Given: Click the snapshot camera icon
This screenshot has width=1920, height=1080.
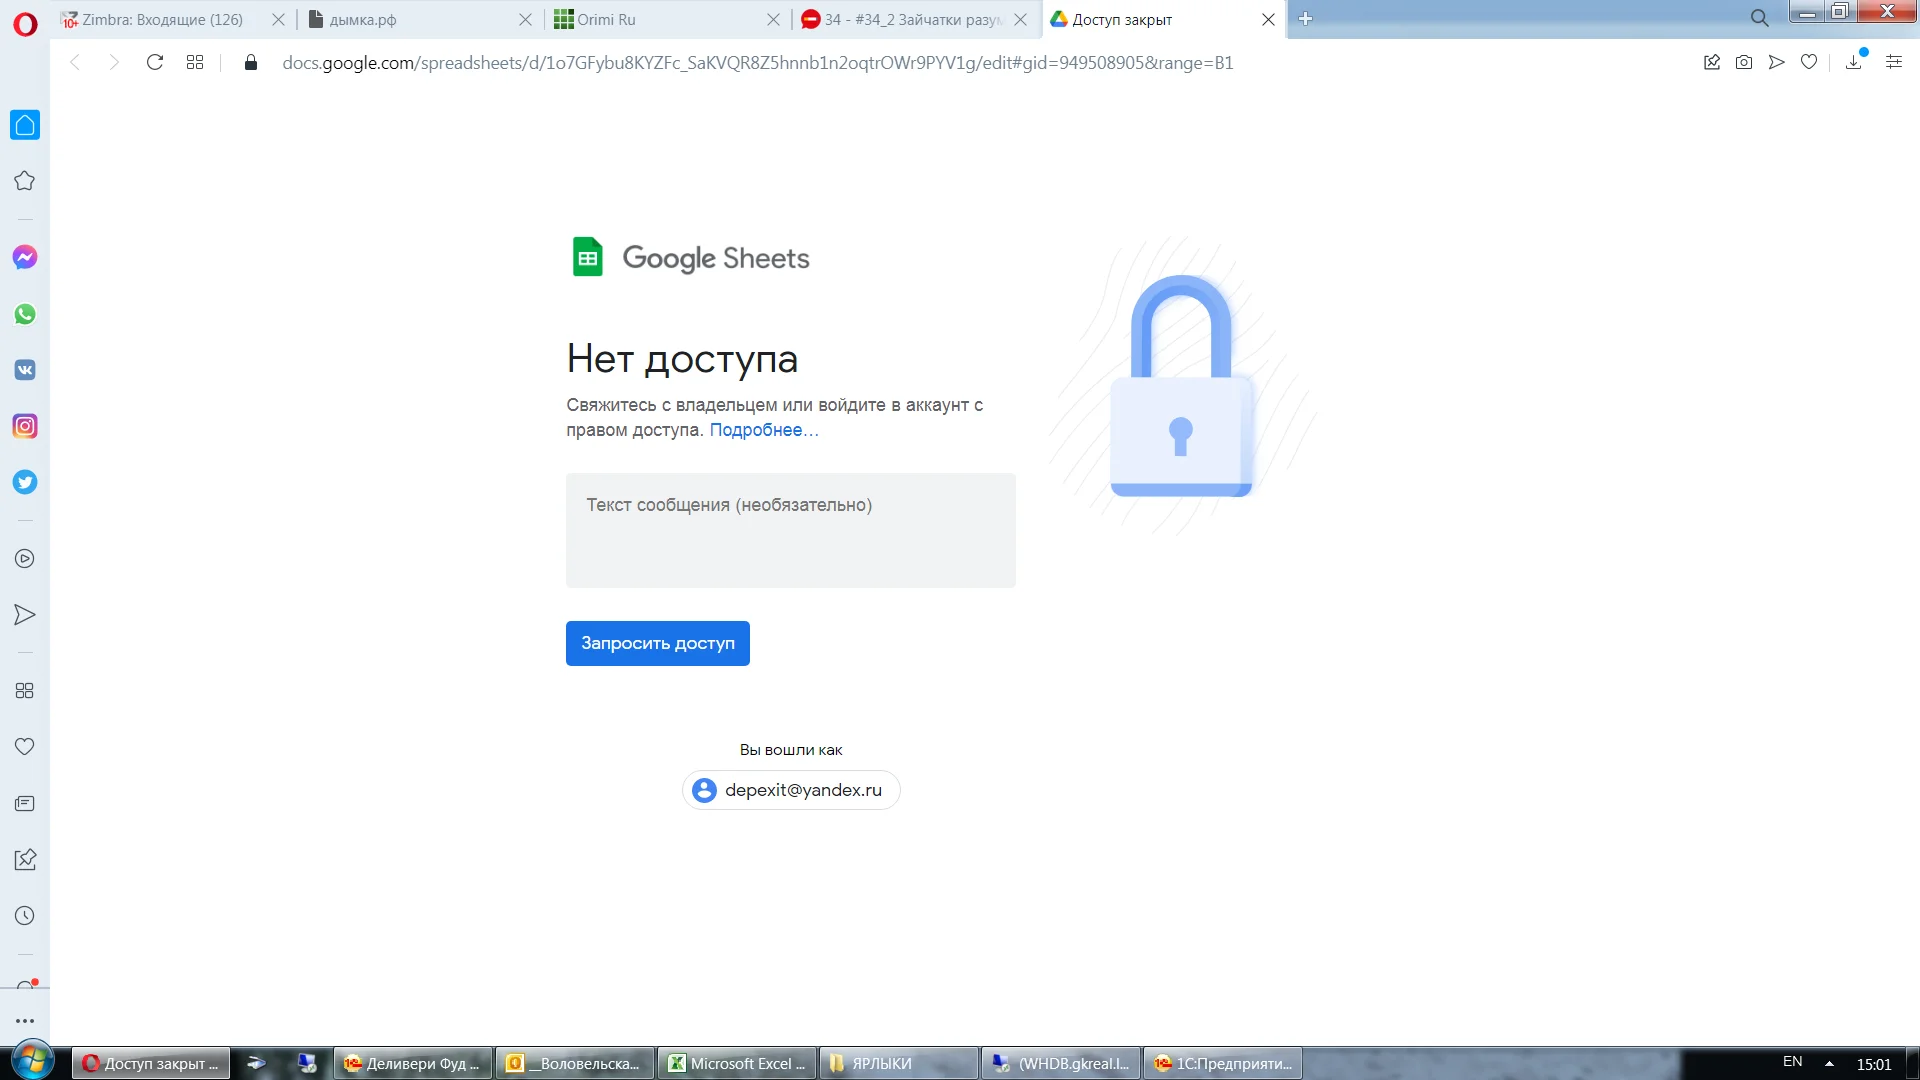Looking at the screenshot, I should 1744,62.
